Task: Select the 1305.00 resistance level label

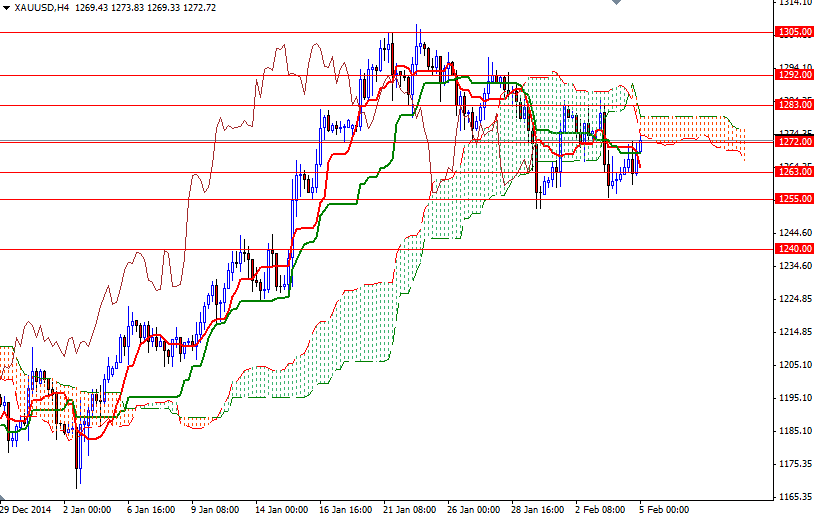Action: [x=794, y=32]
